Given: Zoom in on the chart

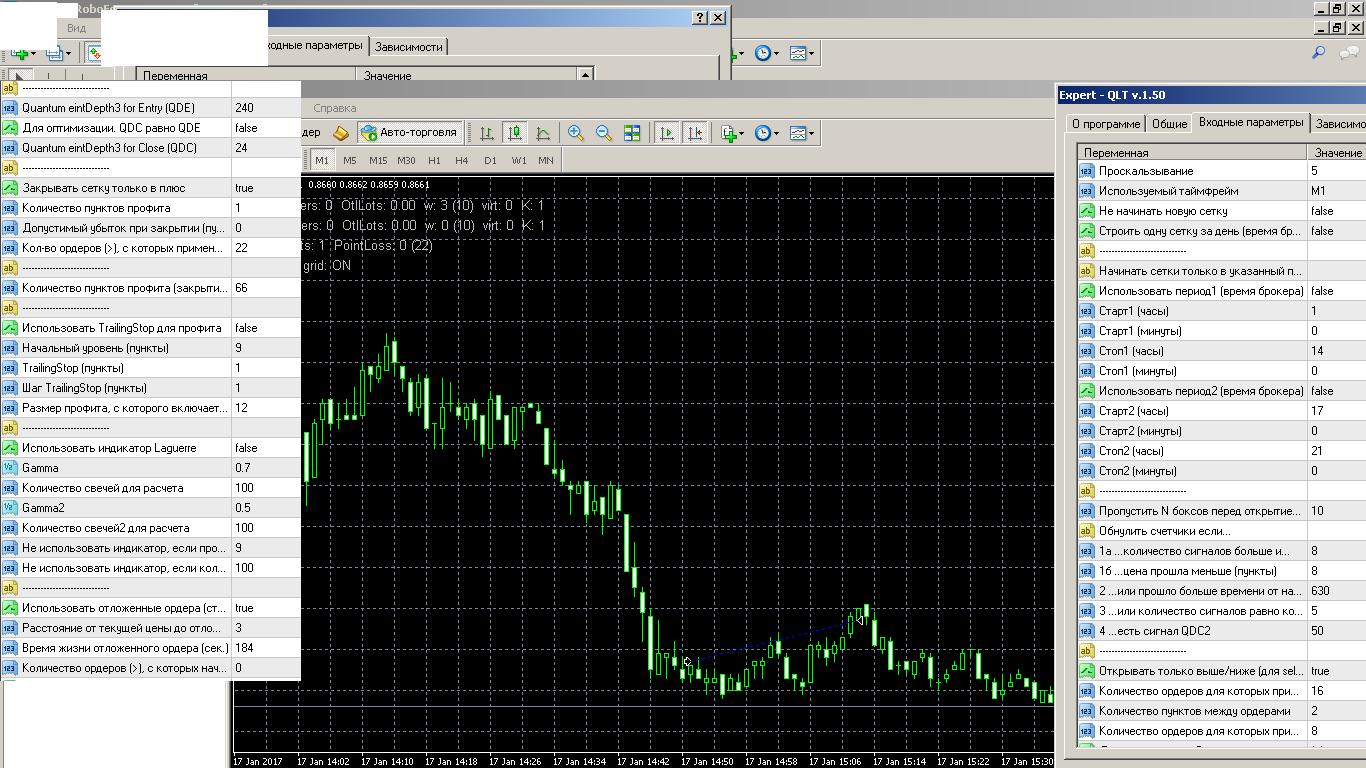Looking at the screenshot, I should click(x=576, y=133).
